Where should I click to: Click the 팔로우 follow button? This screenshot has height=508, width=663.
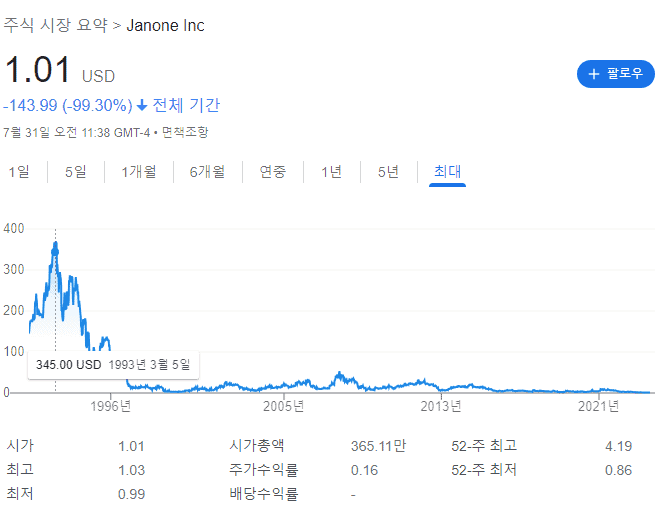point(615,74)
